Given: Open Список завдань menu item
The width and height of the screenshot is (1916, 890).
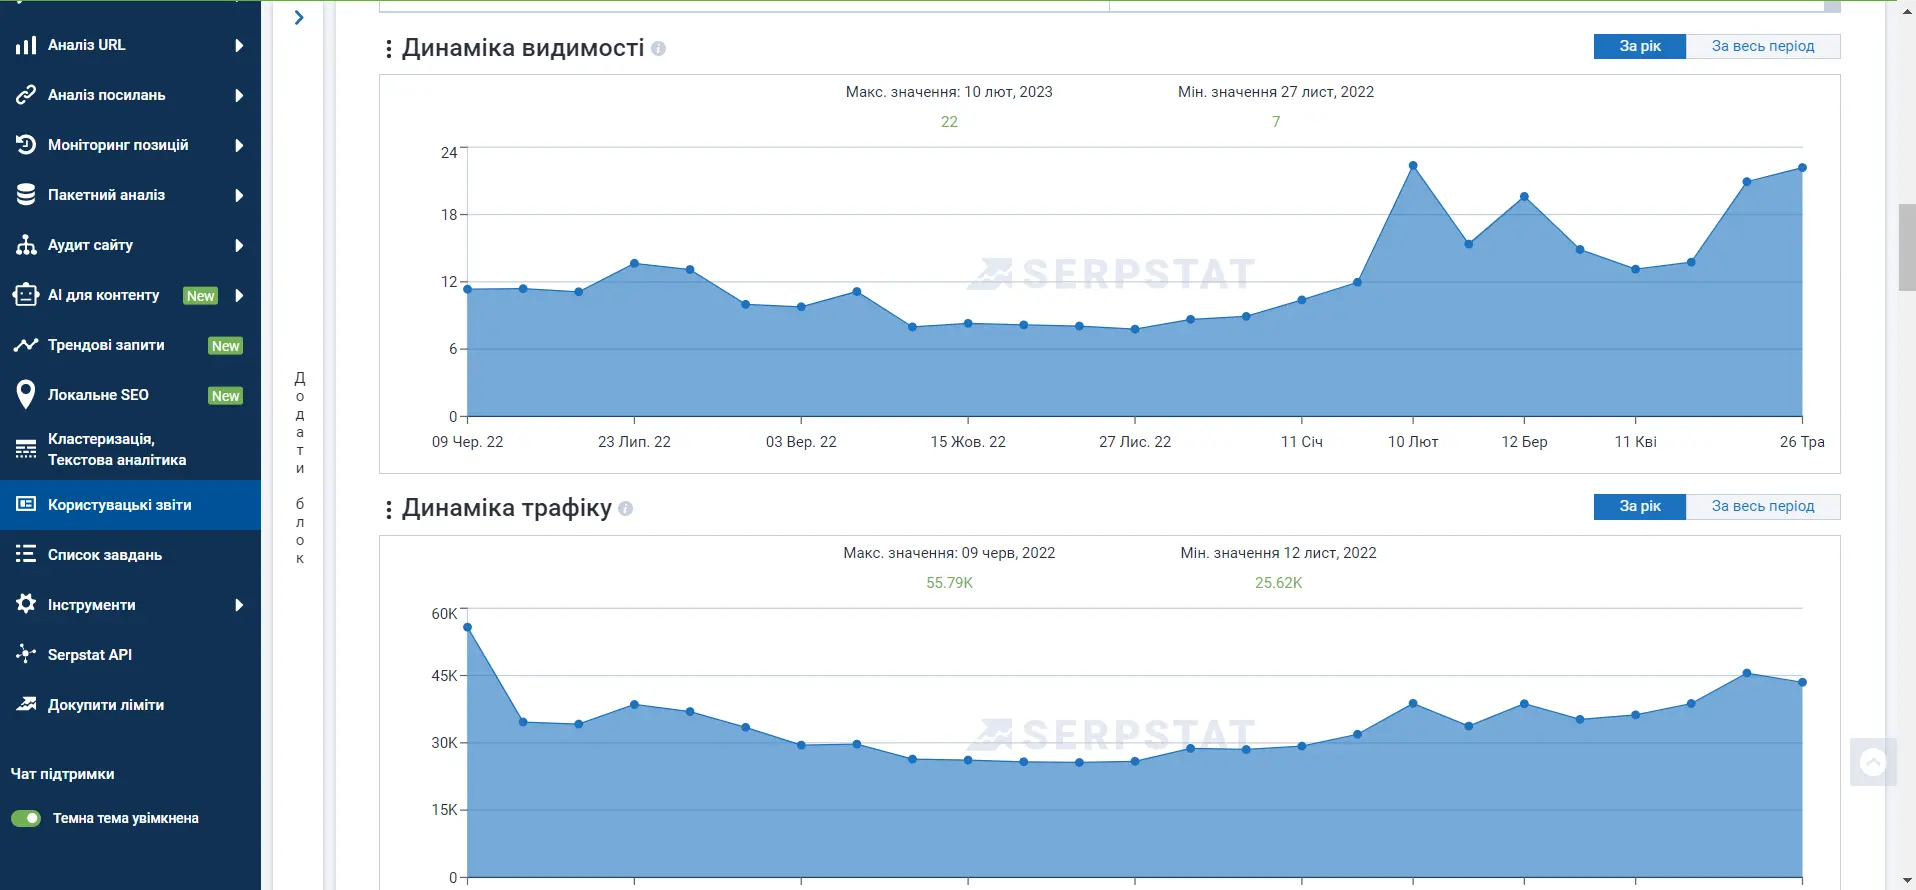Looking at the screenshot, I should tap(130, 555).
